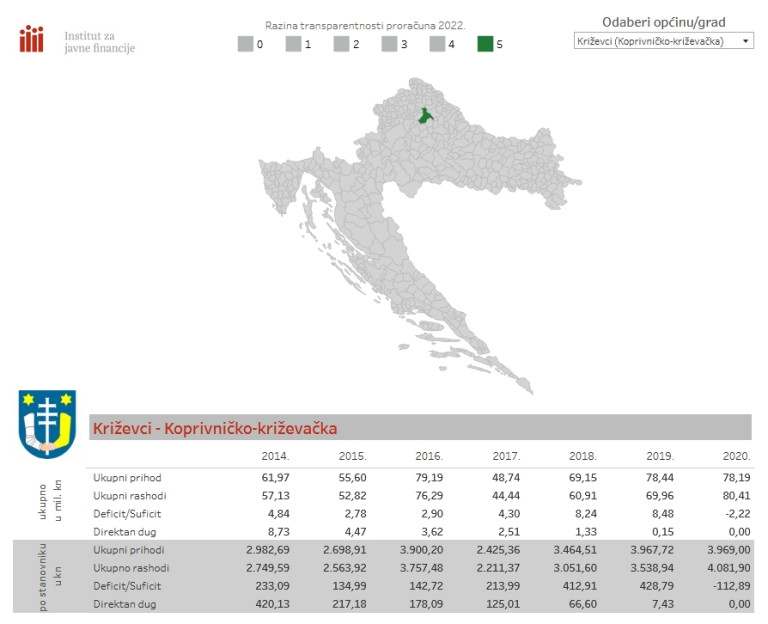Select transparency level 1 legend swatch
Viewport: 768px width, 624px height.
[293, 44]
